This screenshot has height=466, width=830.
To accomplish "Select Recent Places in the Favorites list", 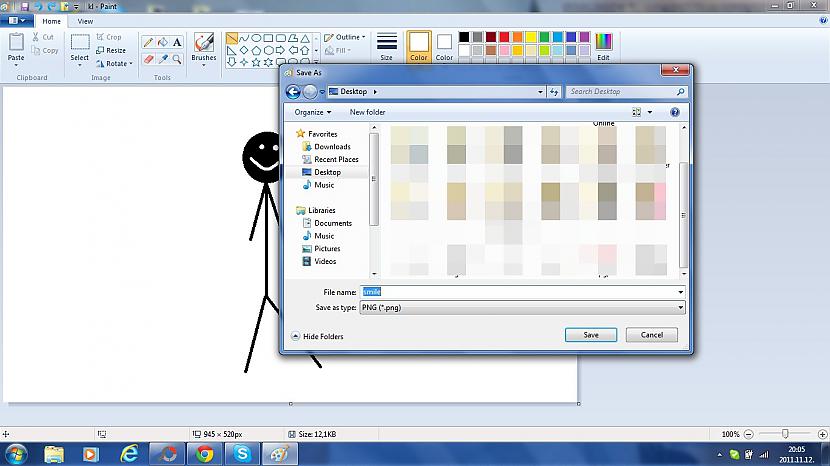I will pos(336,159).
